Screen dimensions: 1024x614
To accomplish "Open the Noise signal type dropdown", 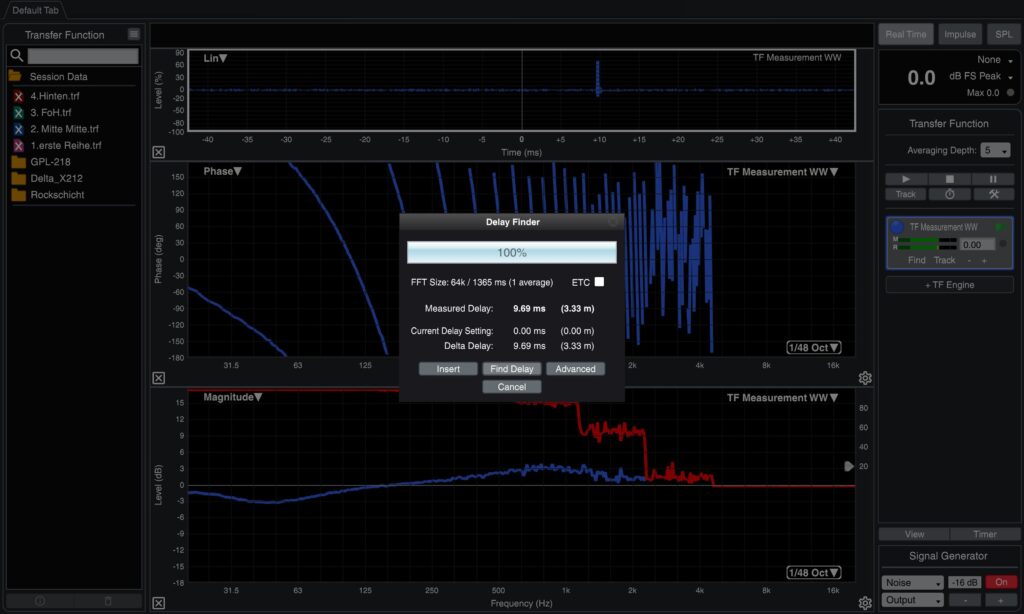I will [x=912, y=582].
